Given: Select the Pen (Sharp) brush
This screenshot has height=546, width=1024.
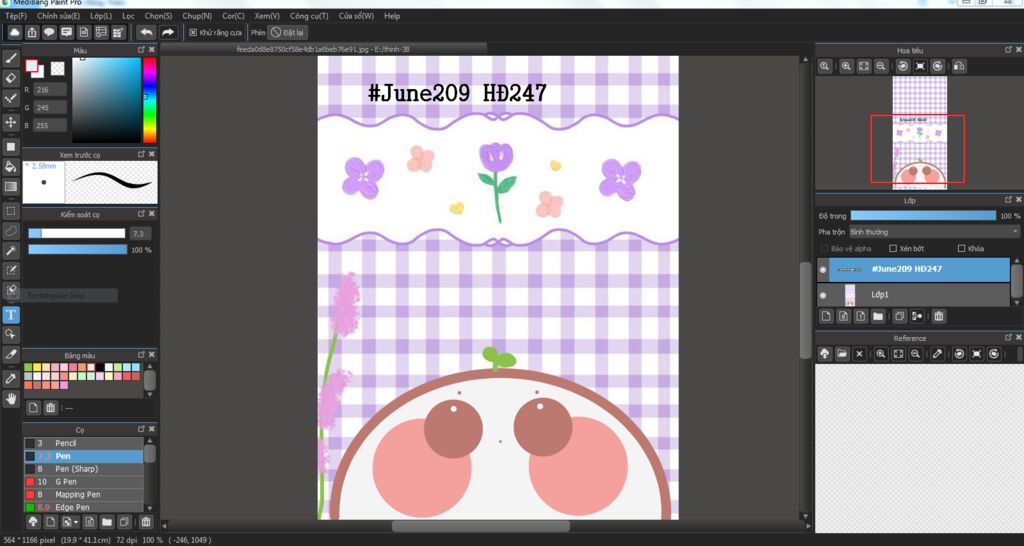Looking at the screenshot, I should coord(84,469).
